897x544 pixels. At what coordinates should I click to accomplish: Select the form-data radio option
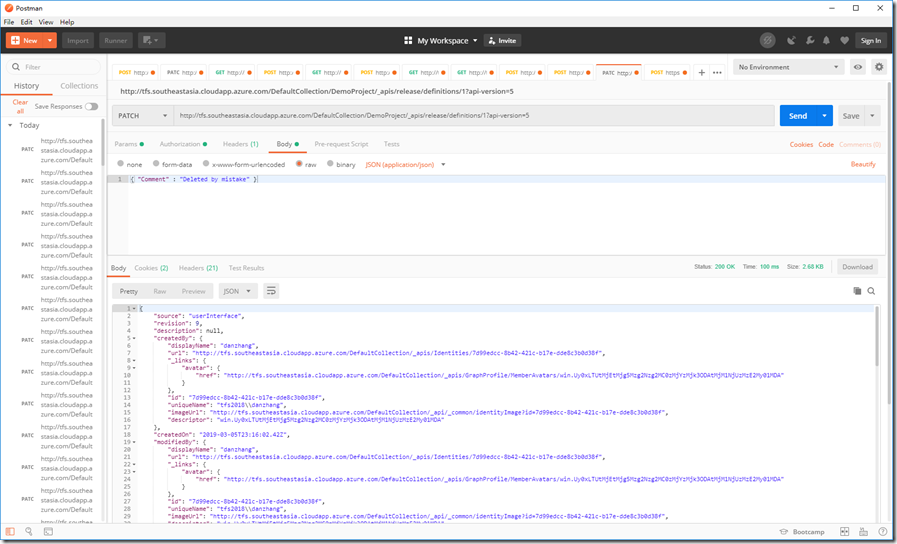(x=156, y=164)
